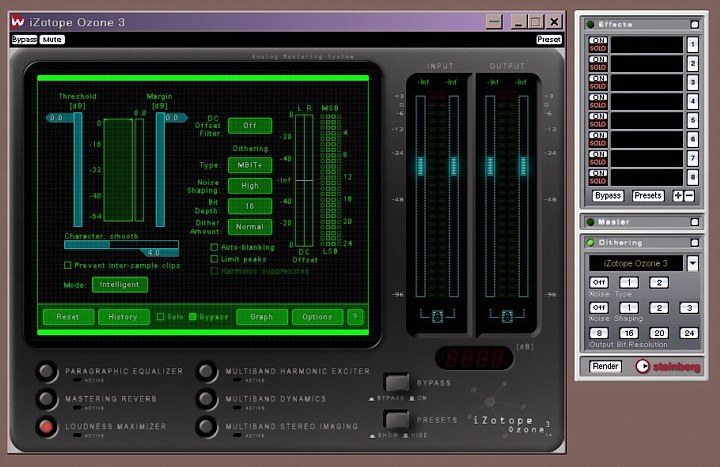Image resolution: width=720 pixels, height=467 pixels.
Task: Activate the Multiband Stereo Imaging module button
Action: 207,427
